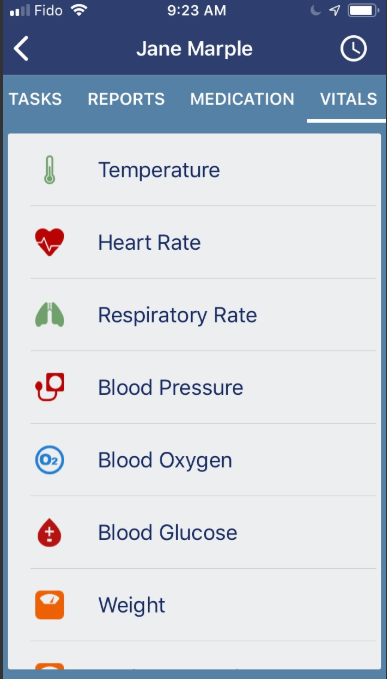This screenshot has width=387, height=679.
Task: Tap the red blood drop icon
Action: click(x=49, y=532)
